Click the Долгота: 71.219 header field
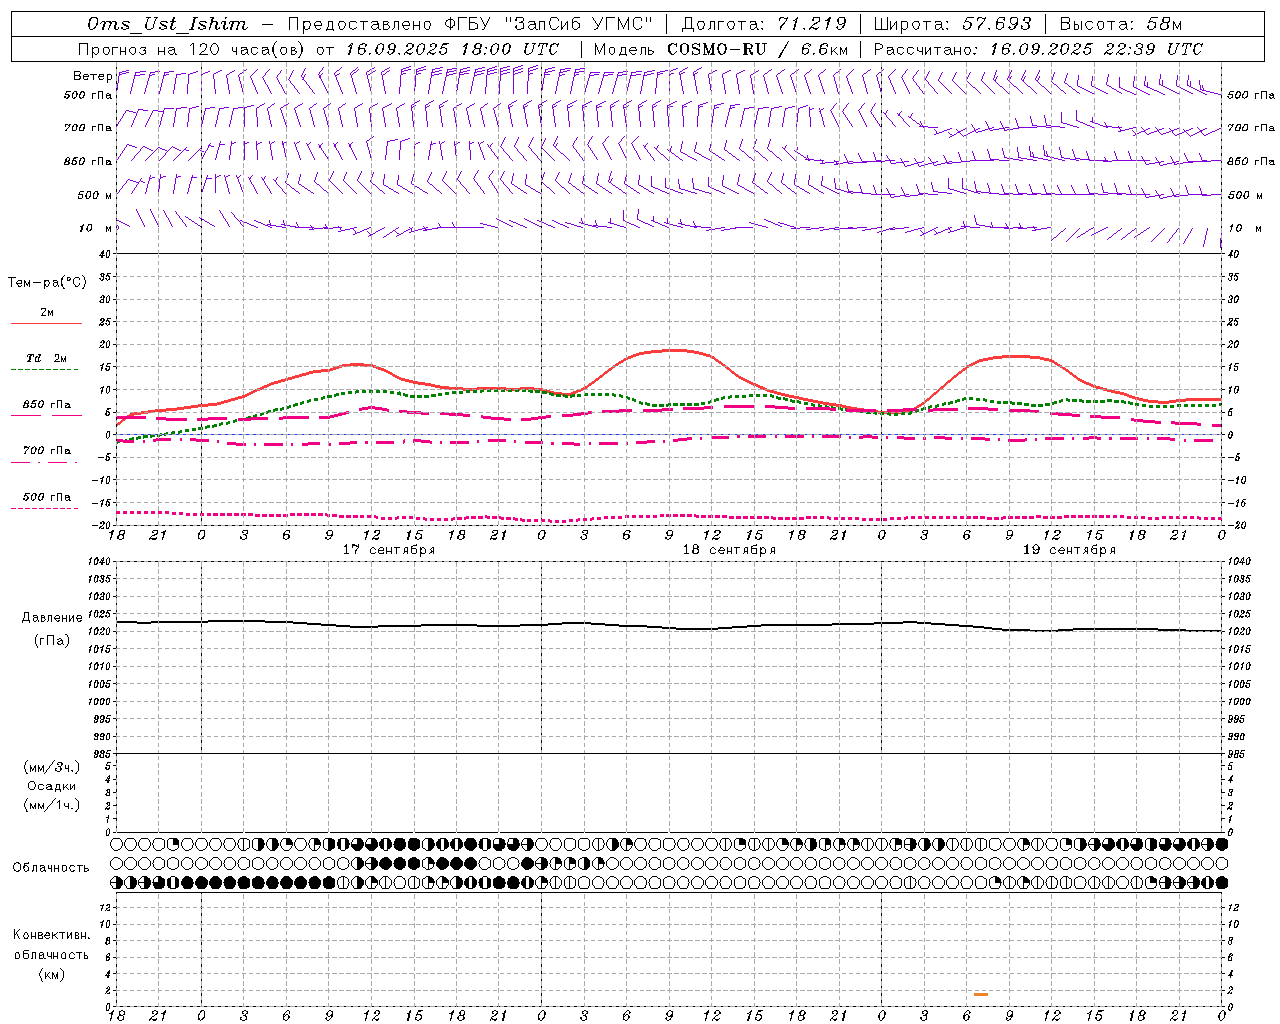This screenshot has height=1024, width=1280. pyautogui.click(x=765, y=24)
